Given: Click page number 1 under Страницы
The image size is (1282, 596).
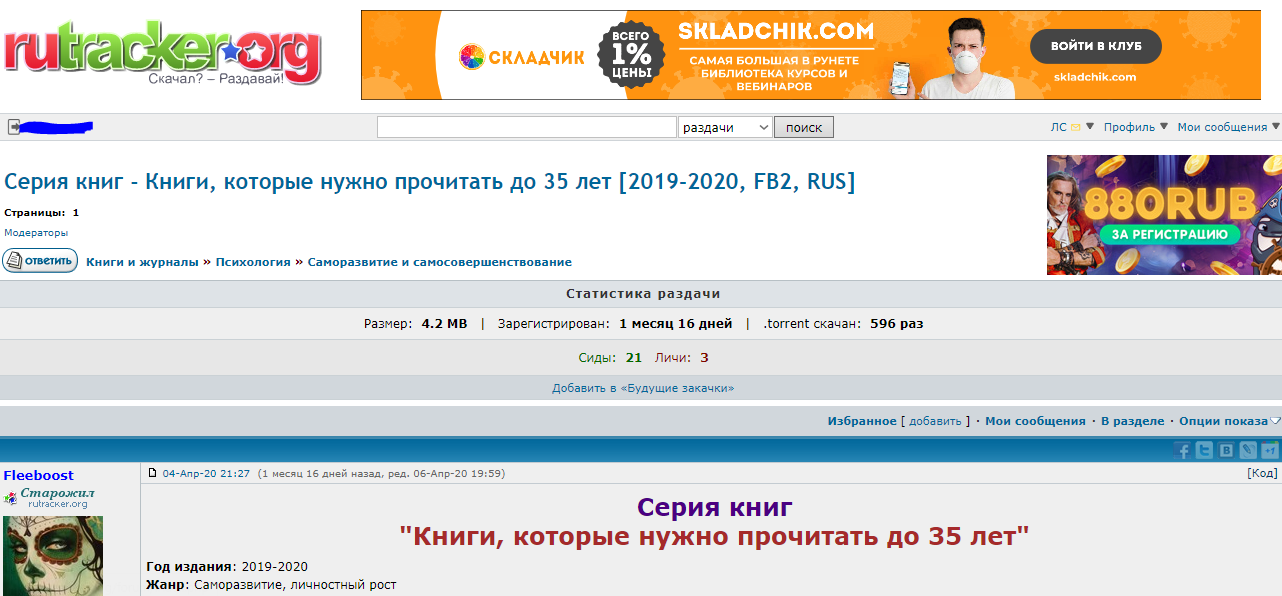Looking at the screenshot, I should (76, 213).
